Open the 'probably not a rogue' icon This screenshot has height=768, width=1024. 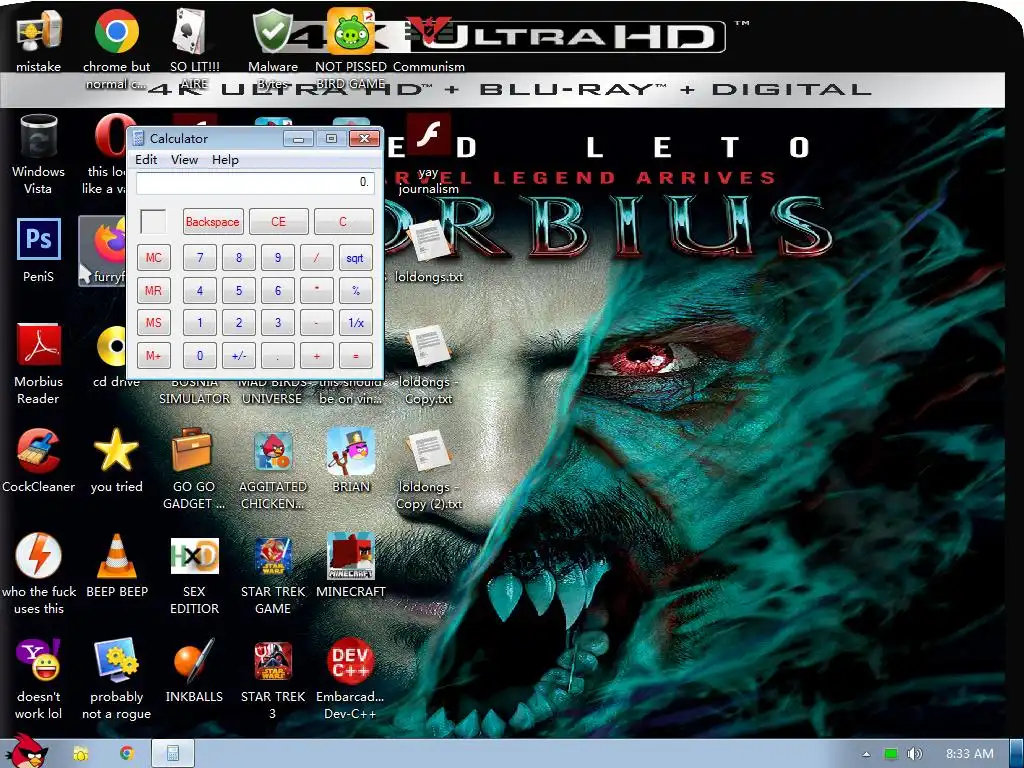coord(116,680)
